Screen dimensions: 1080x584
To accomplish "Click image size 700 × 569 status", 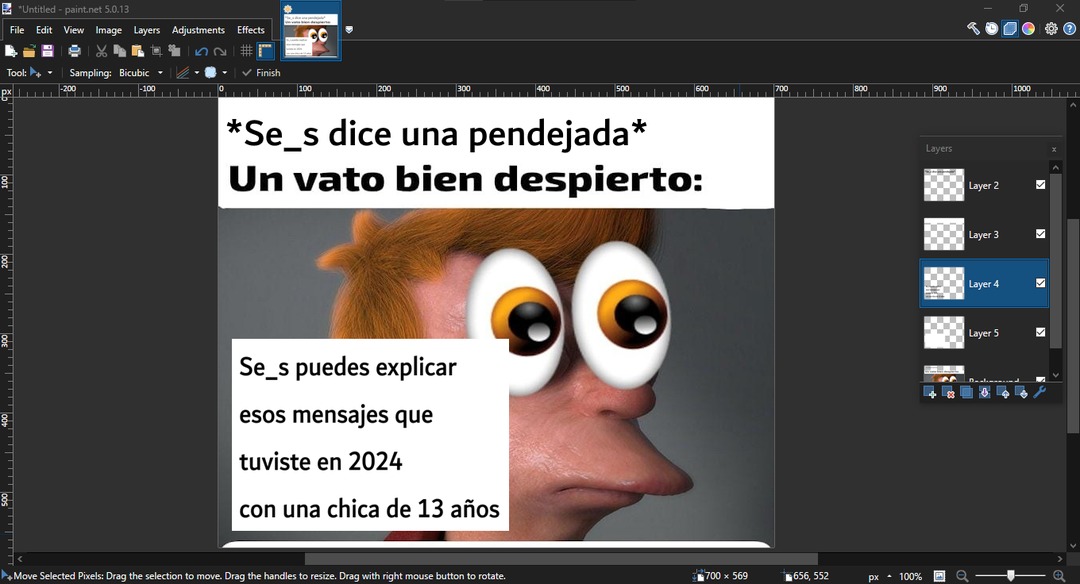I will [721, 576].
